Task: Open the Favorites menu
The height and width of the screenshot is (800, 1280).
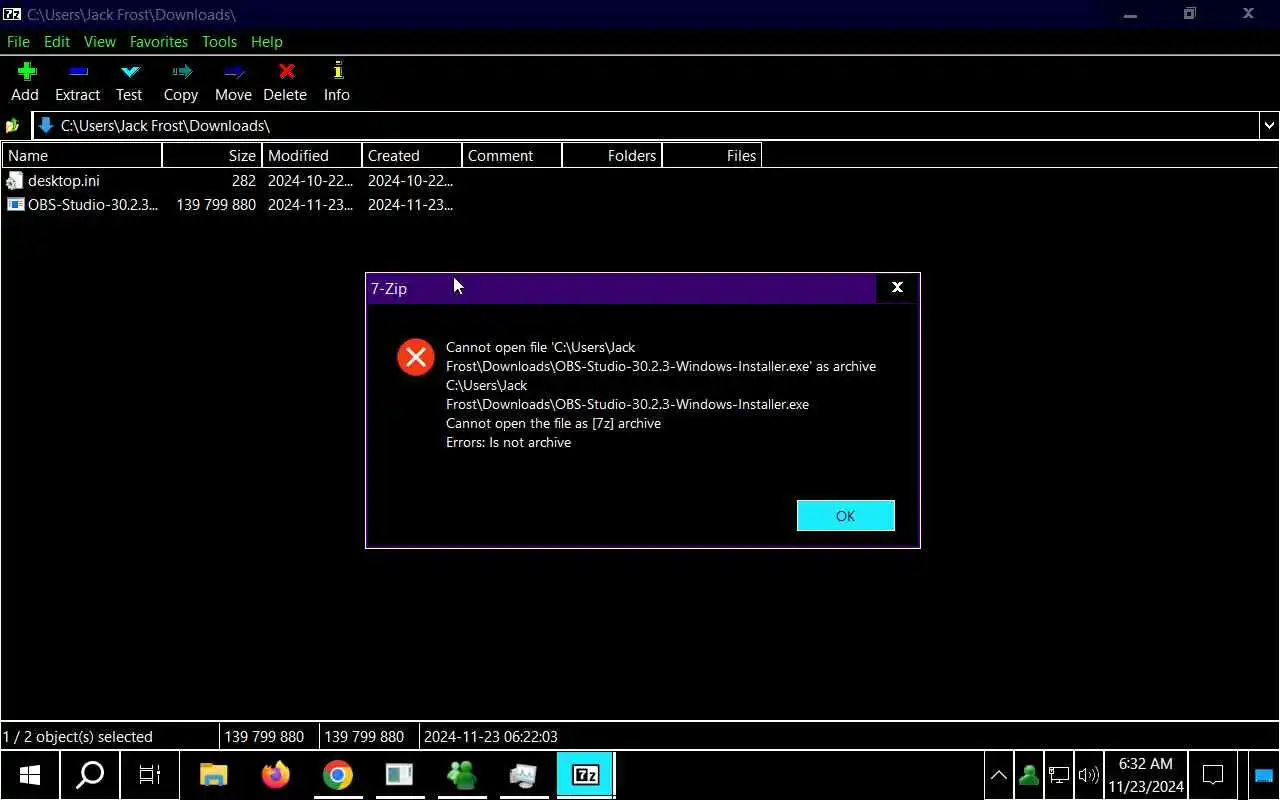Action: (159, 42)
